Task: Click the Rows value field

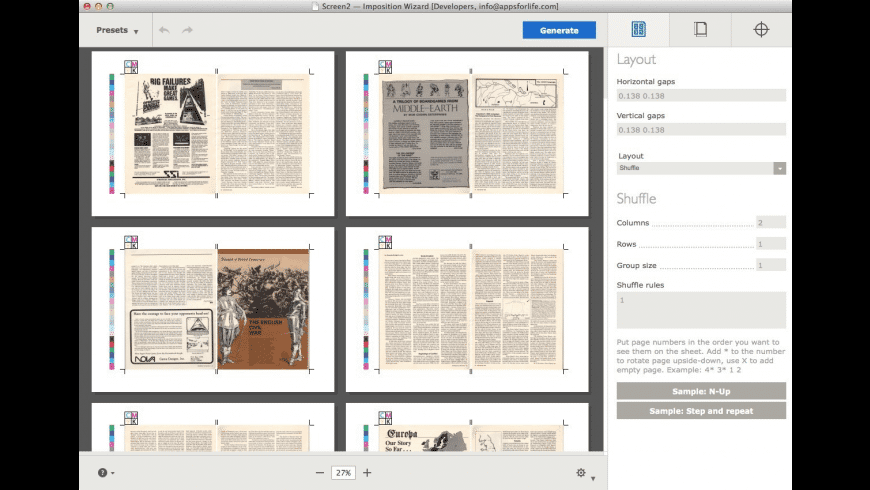Action: [x=771, y=244]
